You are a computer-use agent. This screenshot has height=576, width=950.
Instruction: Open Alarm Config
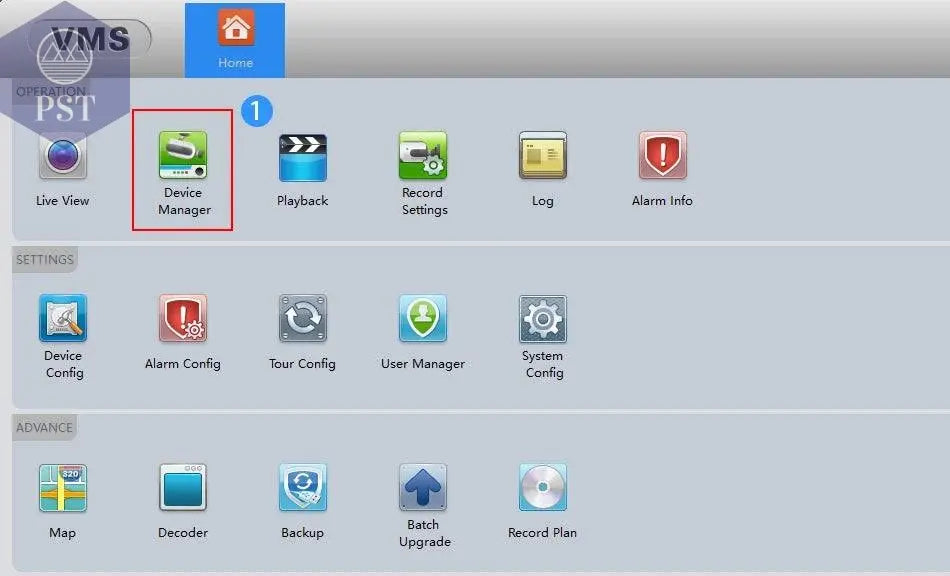pos(183,319)
